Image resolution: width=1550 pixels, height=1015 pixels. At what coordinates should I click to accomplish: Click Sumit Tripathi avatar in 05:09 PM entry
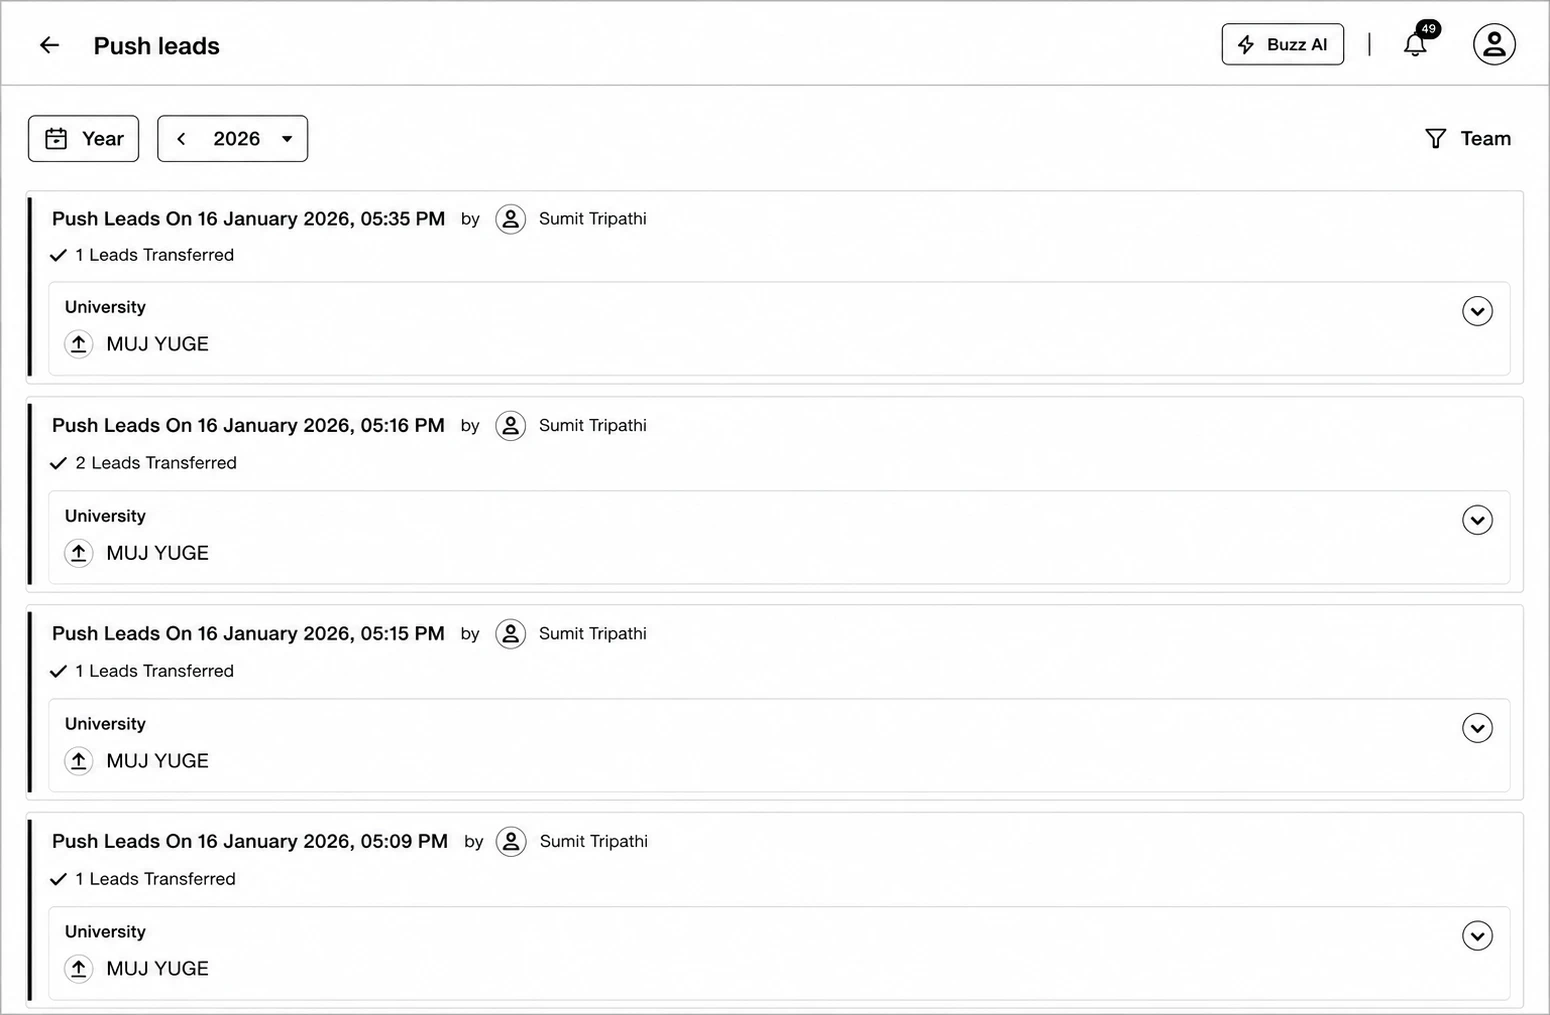coord(511,842)
